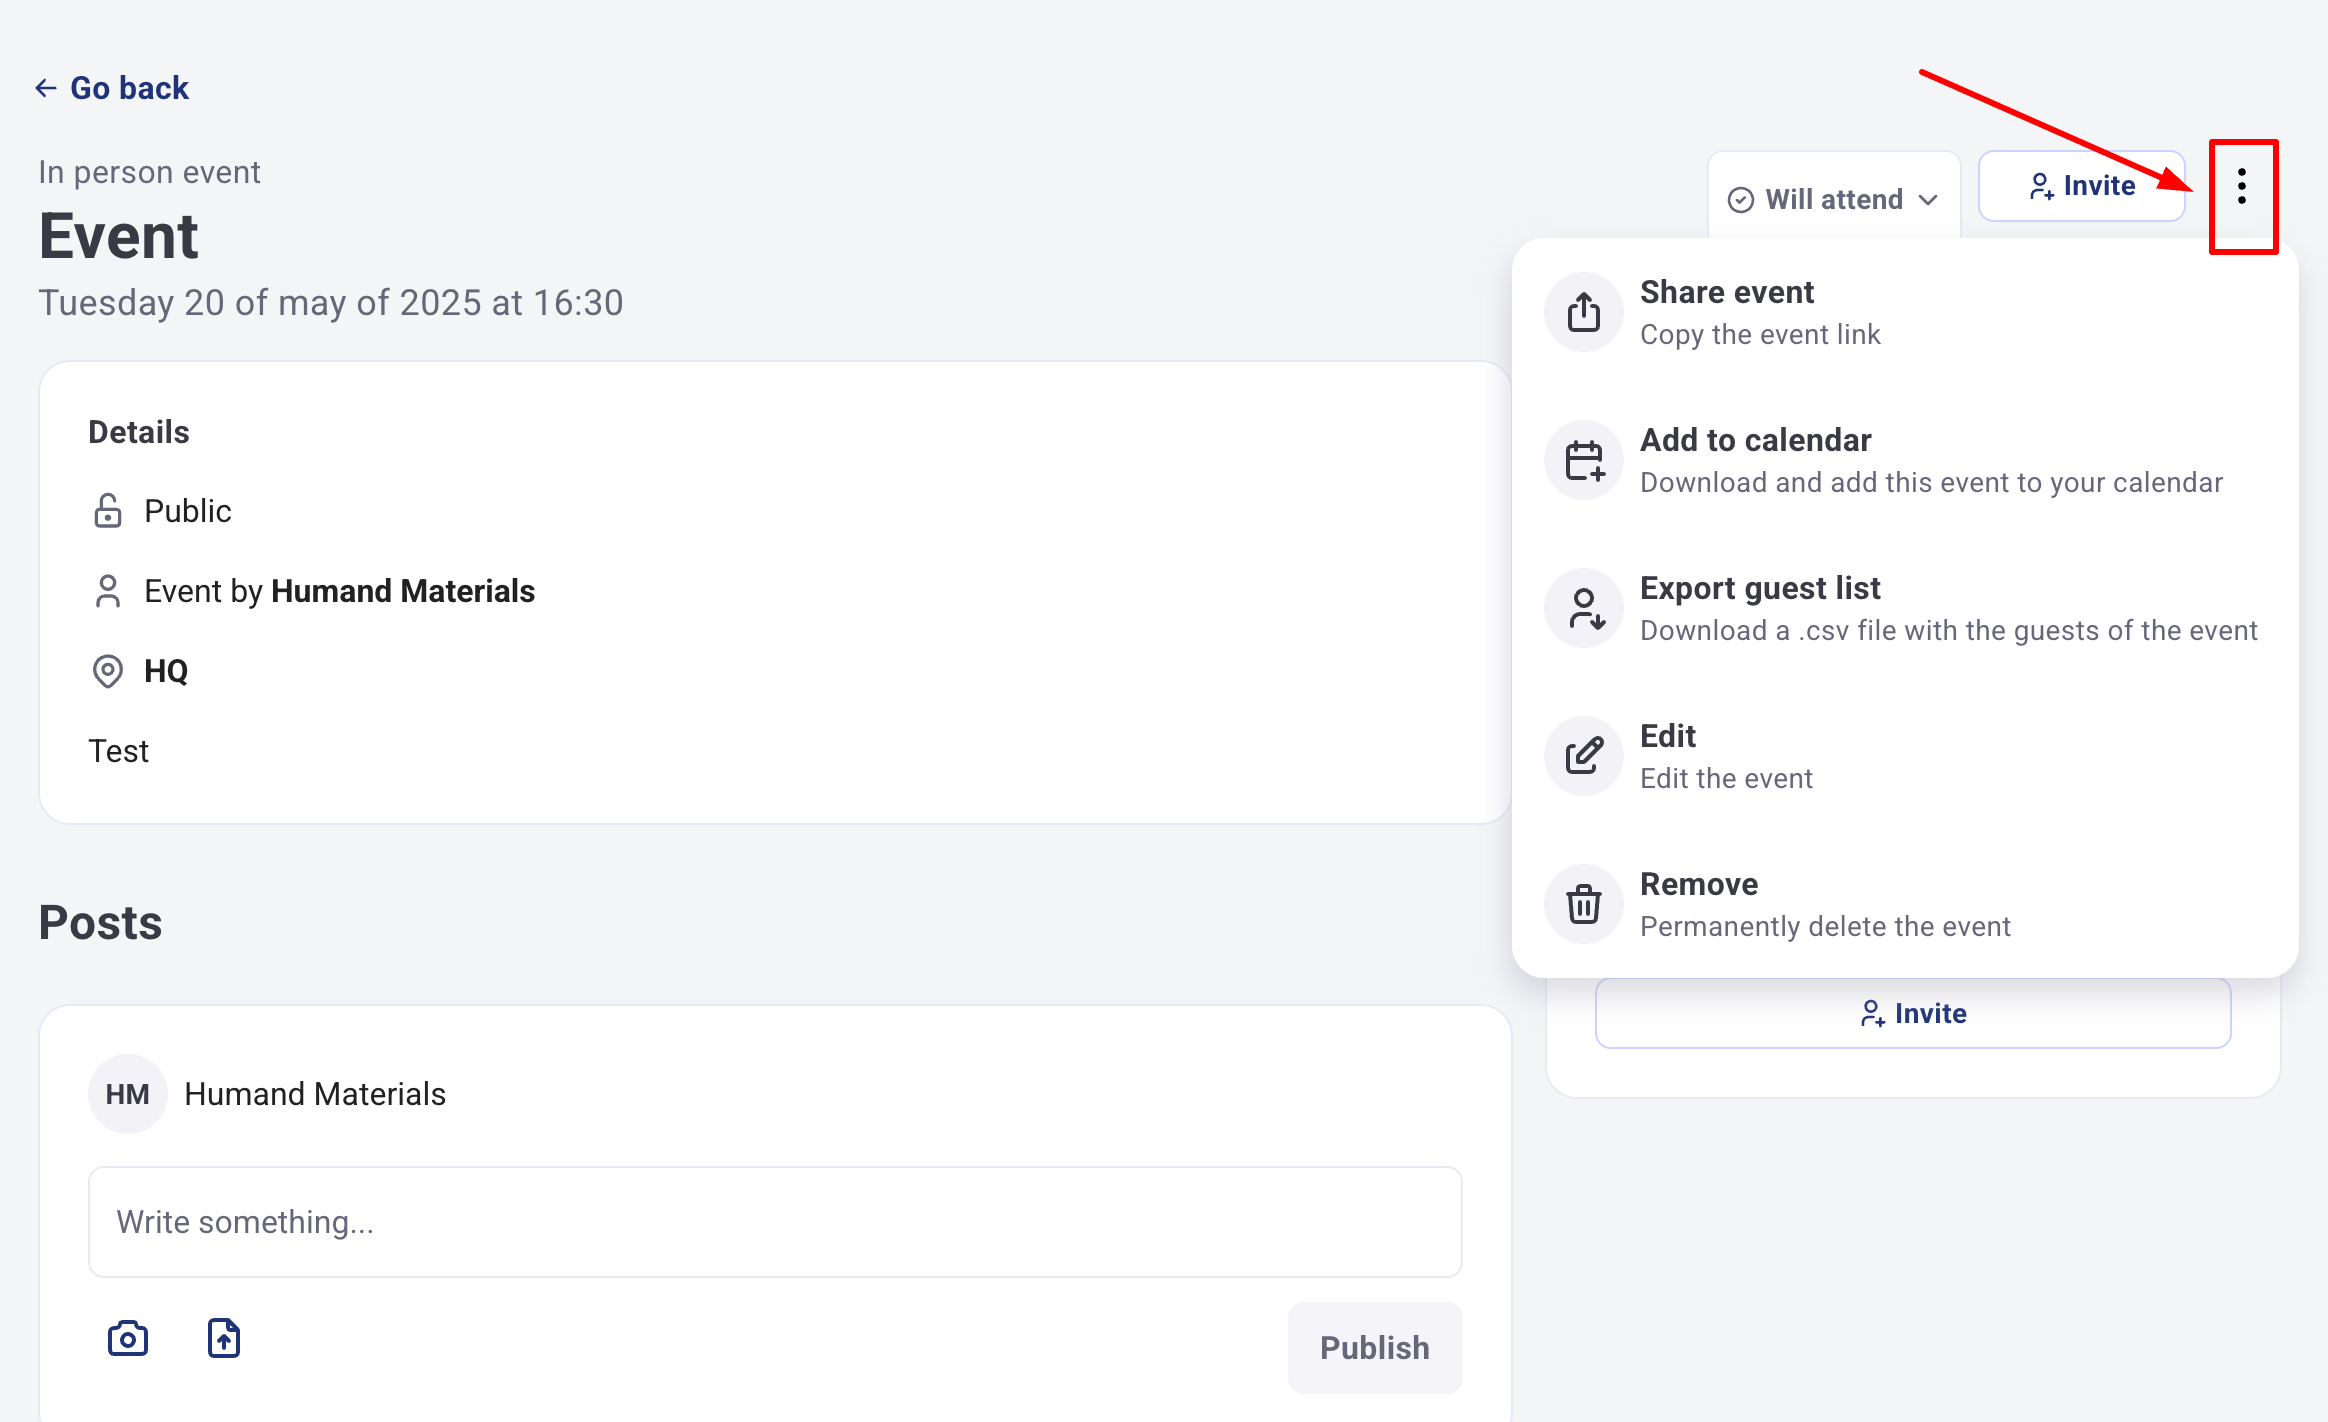Click the trash Remove icon
2328x1422 pixels.
click(x=1584, y=904)
